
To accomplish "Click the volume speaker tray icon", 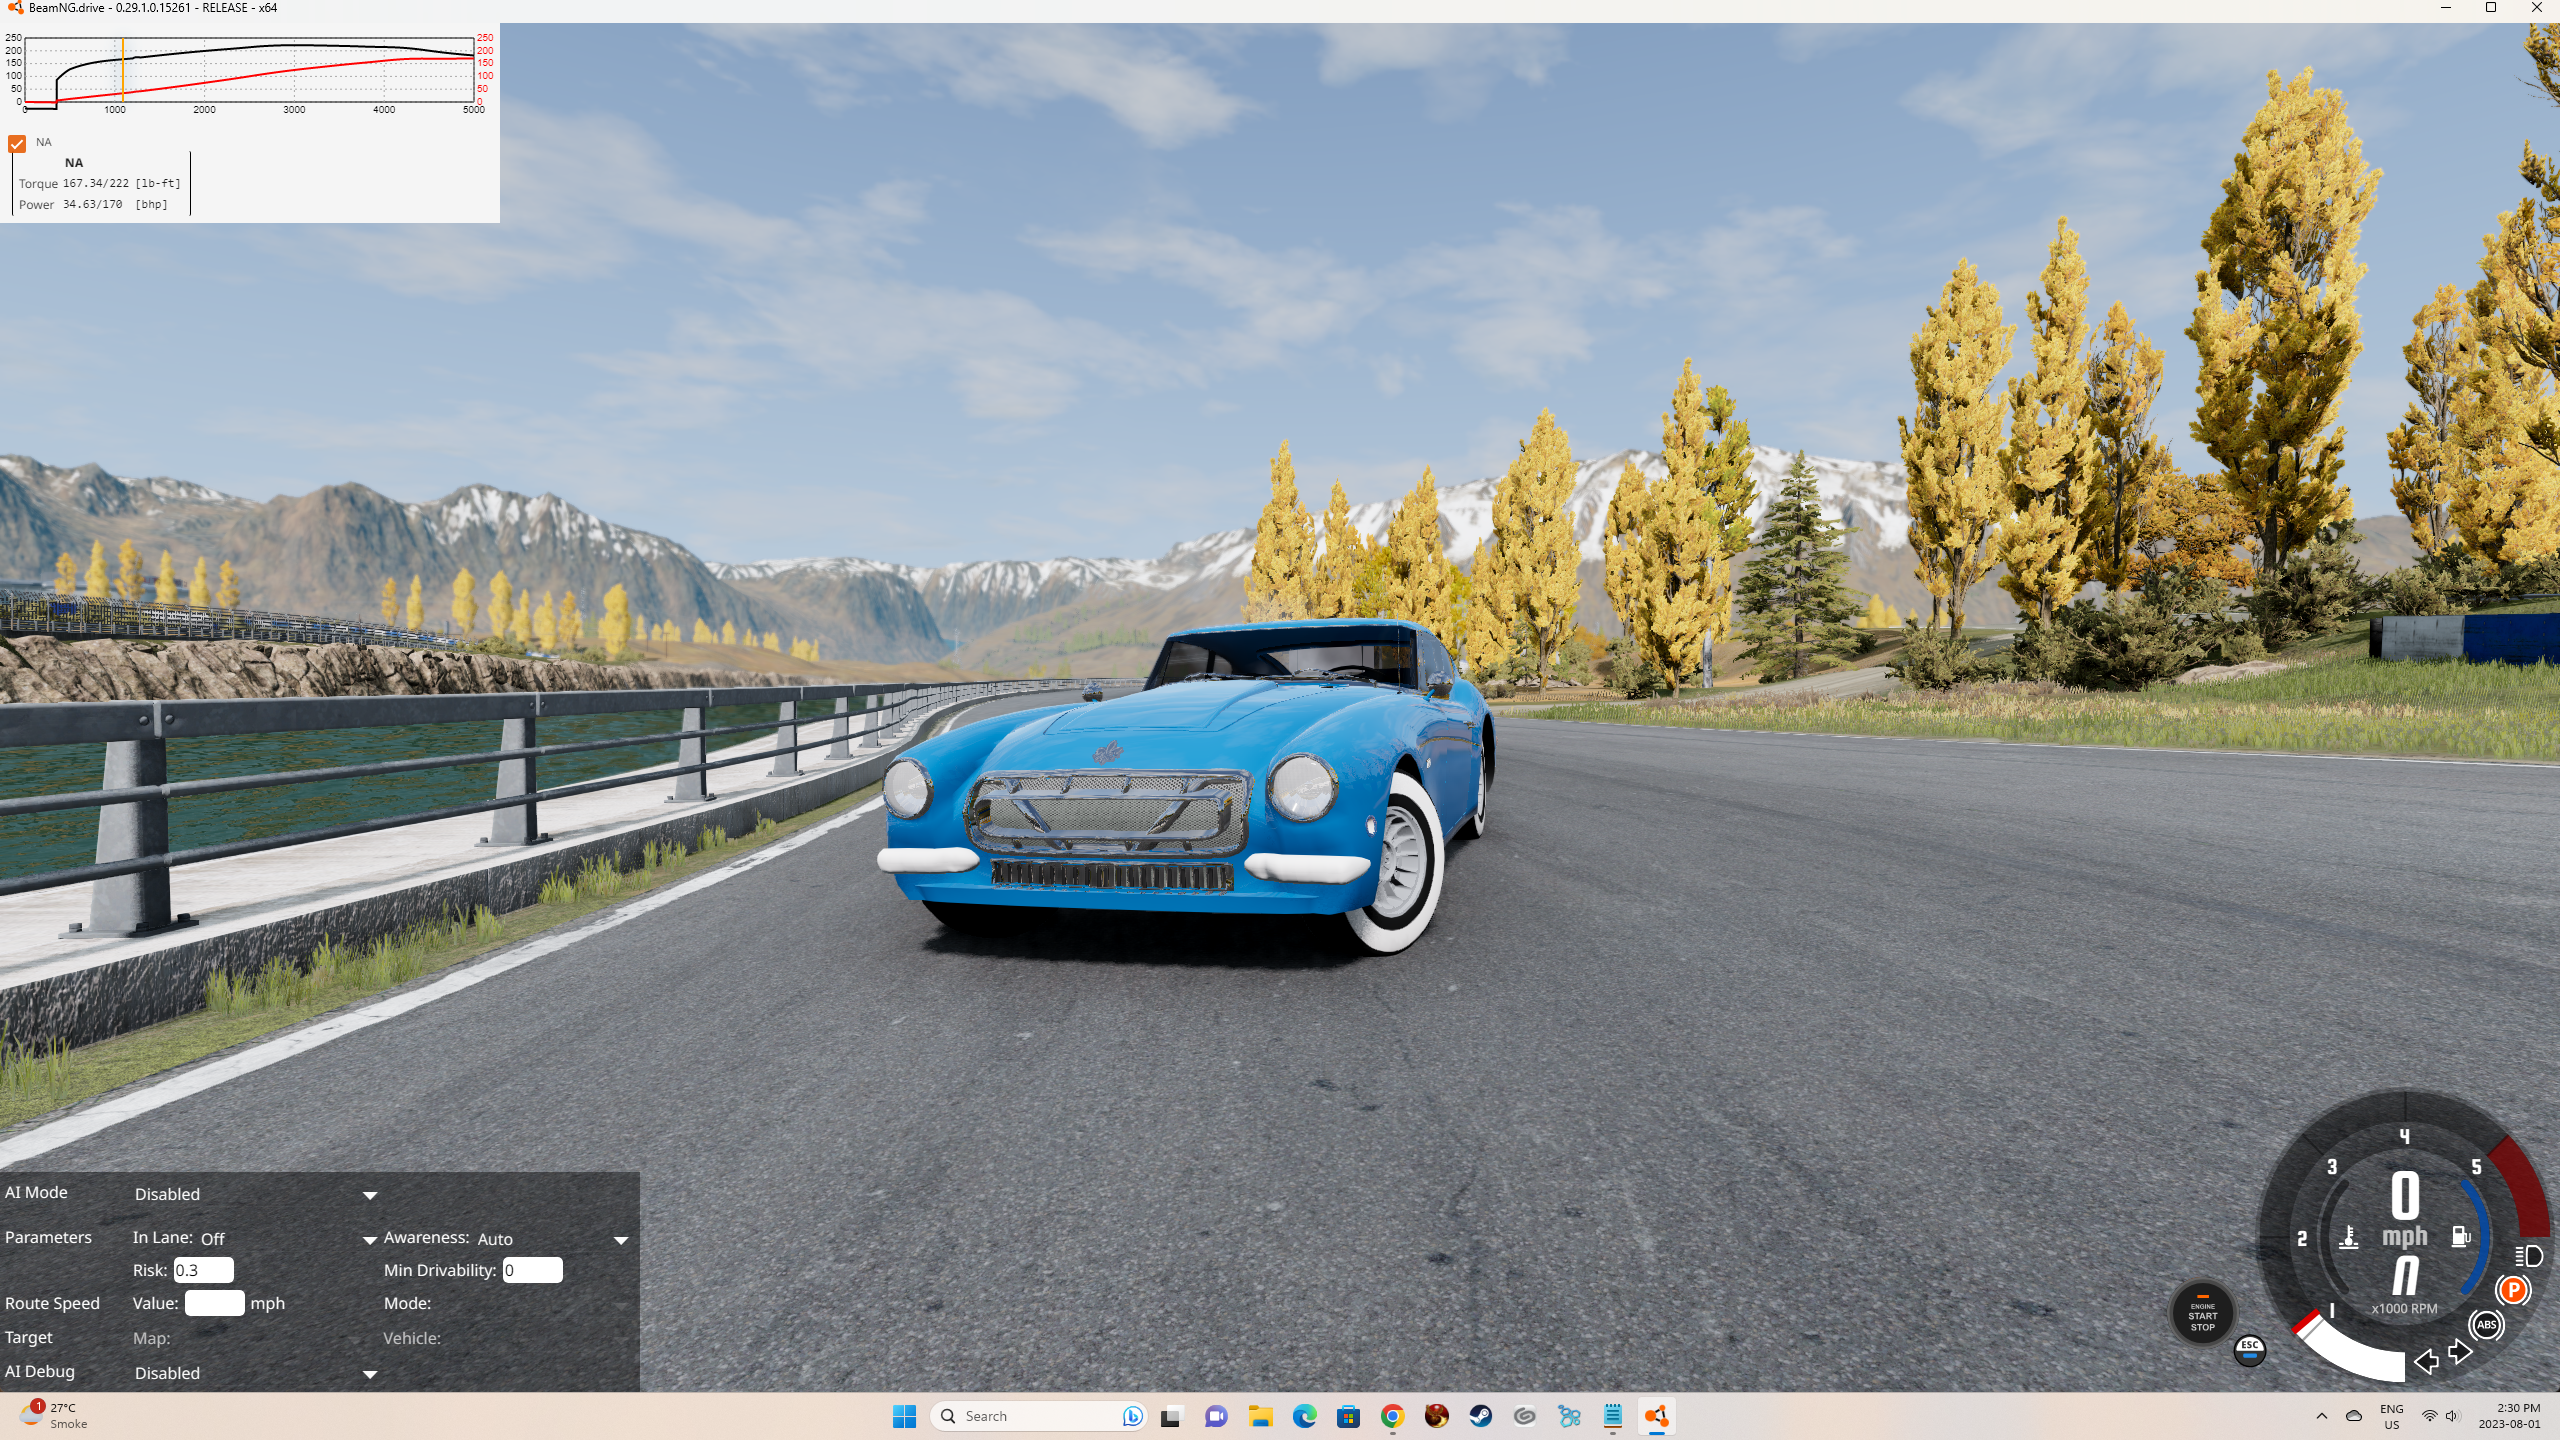I will pyautogui.click(x=2451, y=1416).
